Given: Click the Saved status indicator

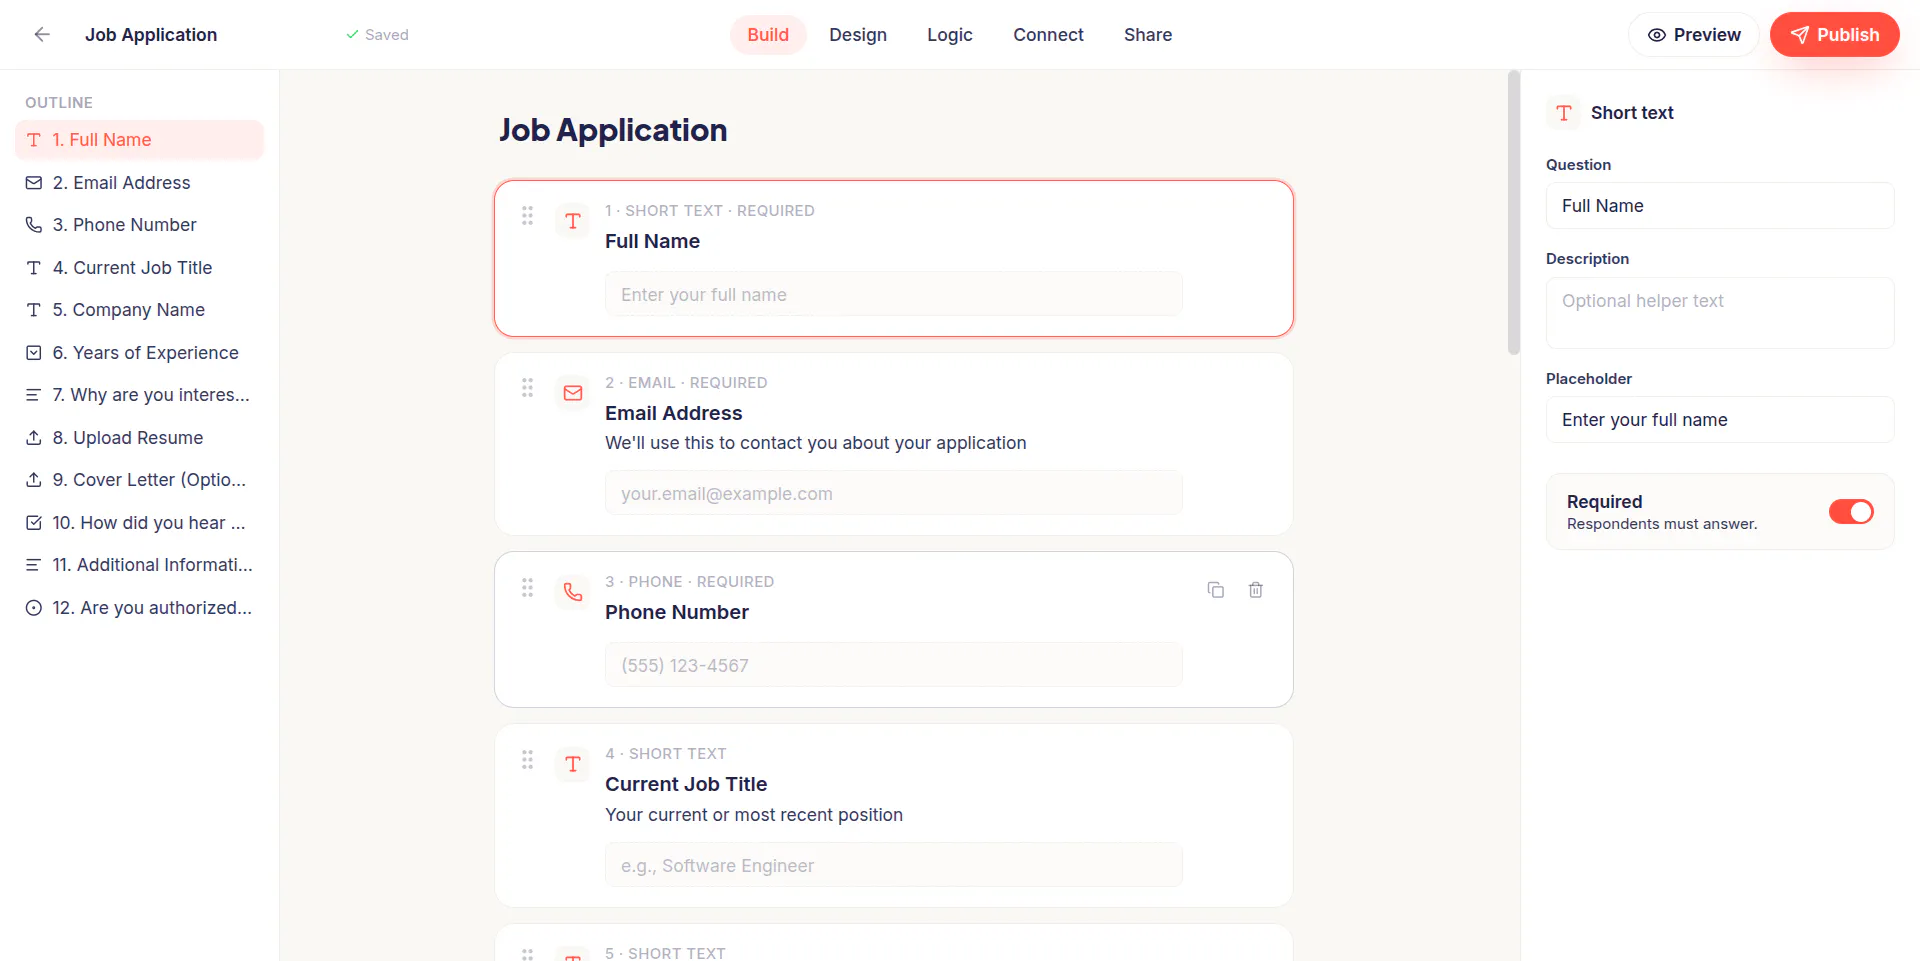Looking at the screenshot, I should [x=377, y=35].
